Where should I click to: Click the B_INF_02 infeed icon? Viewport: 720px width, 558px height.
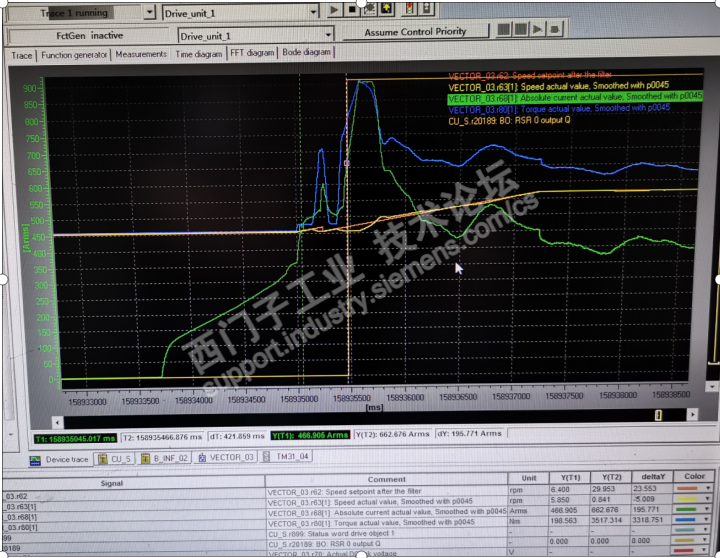146,458
